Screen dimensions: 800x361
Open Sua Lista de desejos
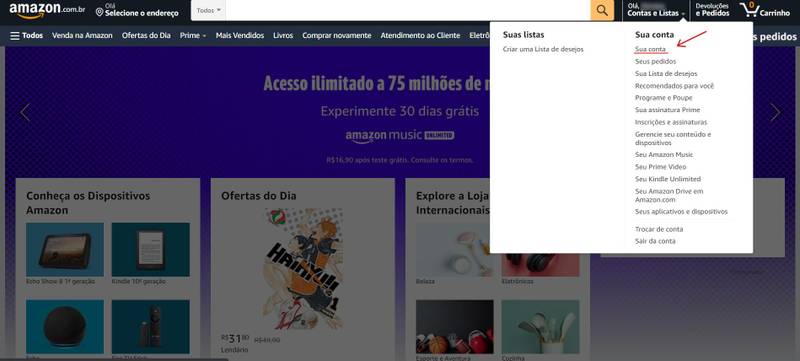(666, 74)
